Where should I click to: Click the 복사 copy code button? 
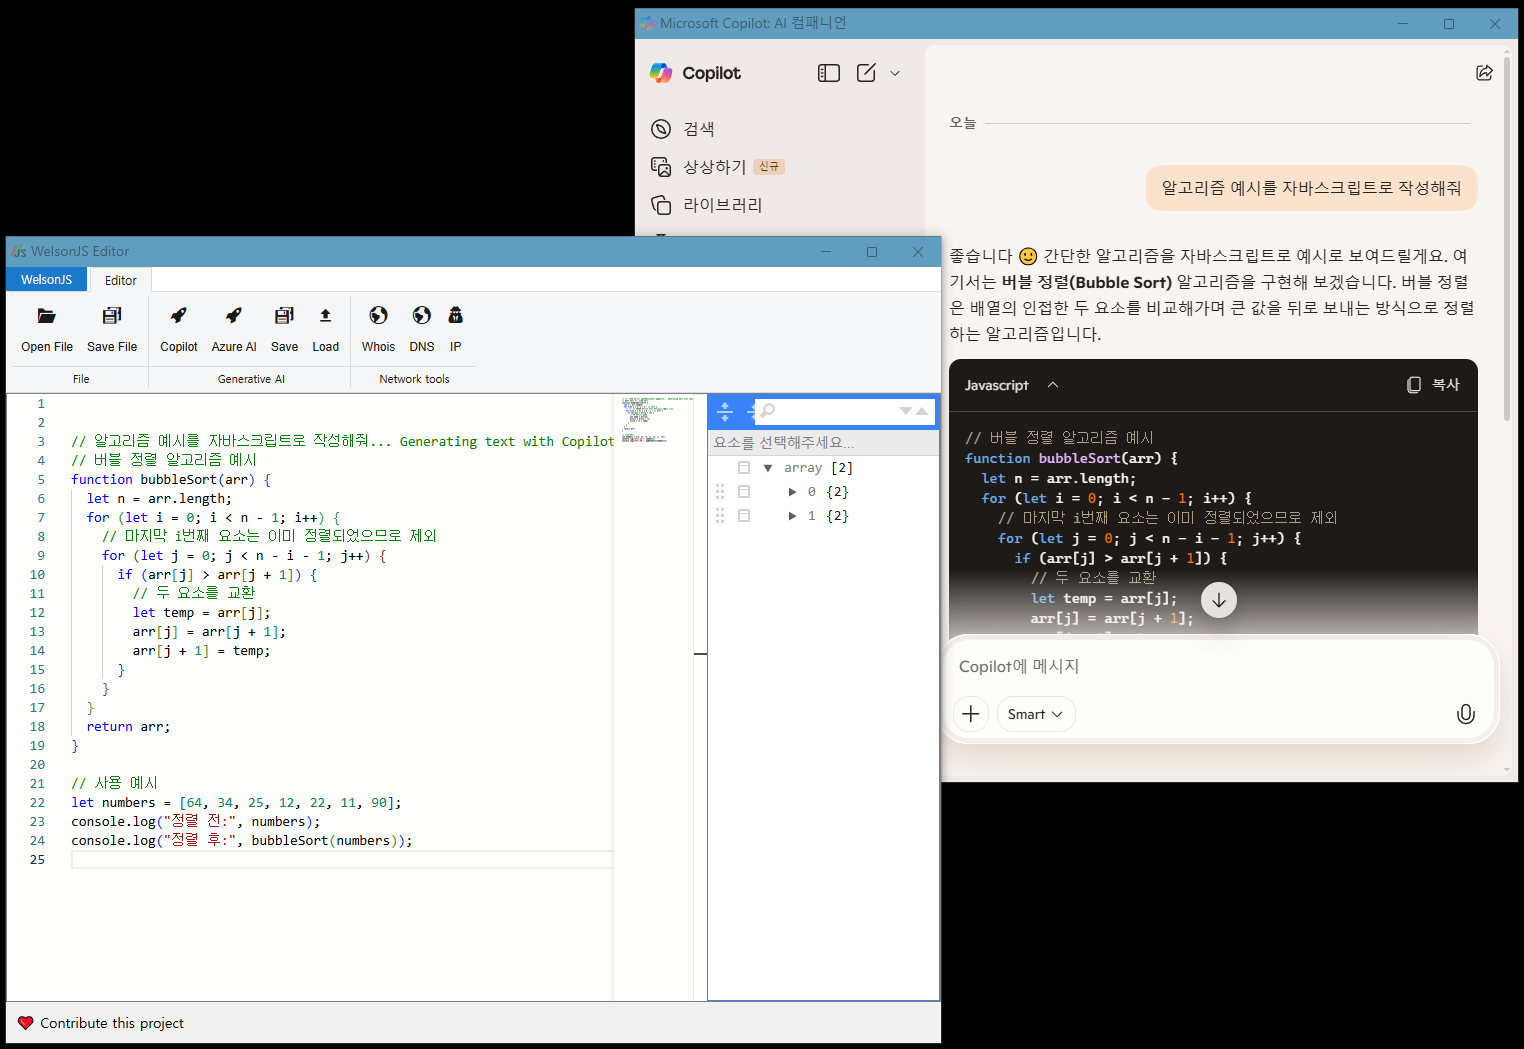pyautogui.click(x=1433, y=385)
